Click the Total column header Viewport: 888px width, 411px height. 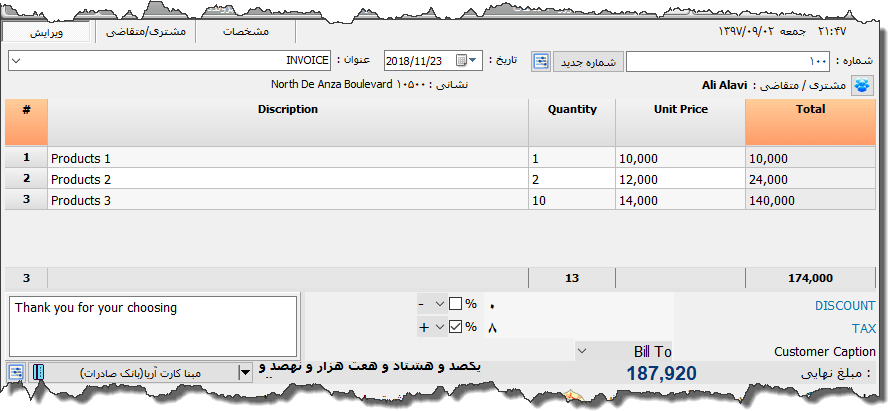click(x=810, y=123)
